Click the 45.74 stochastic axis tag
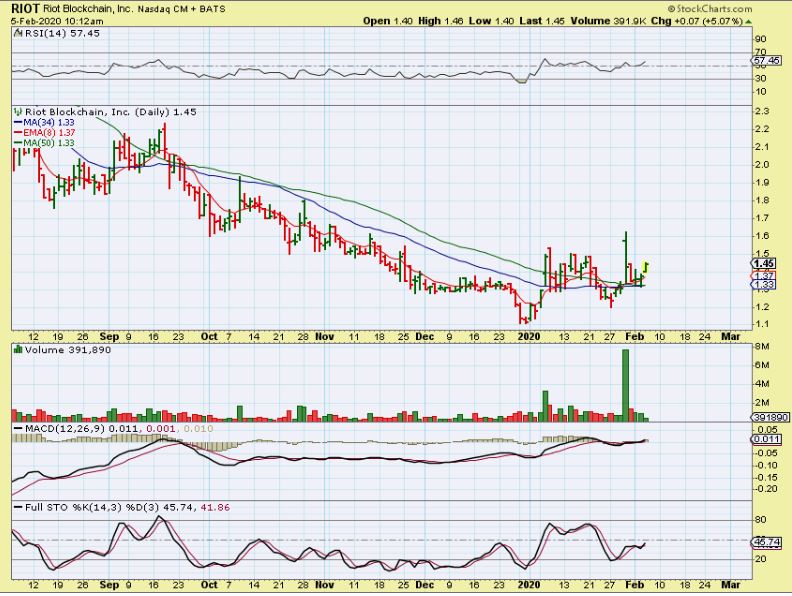The height and width of the screenshot is (596, 792). [766, 543]
